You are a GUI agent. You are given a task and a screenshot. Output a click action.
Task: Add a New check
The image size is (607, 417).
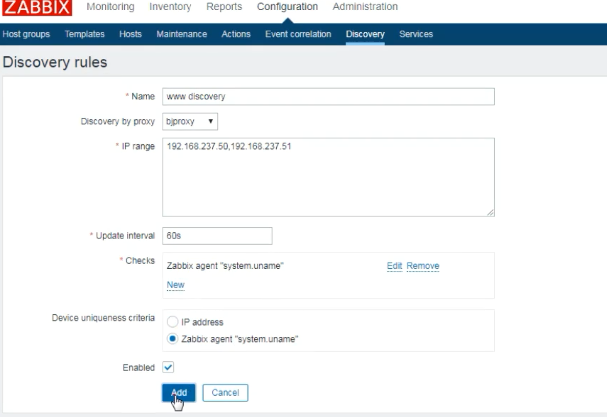pos(175,285)
